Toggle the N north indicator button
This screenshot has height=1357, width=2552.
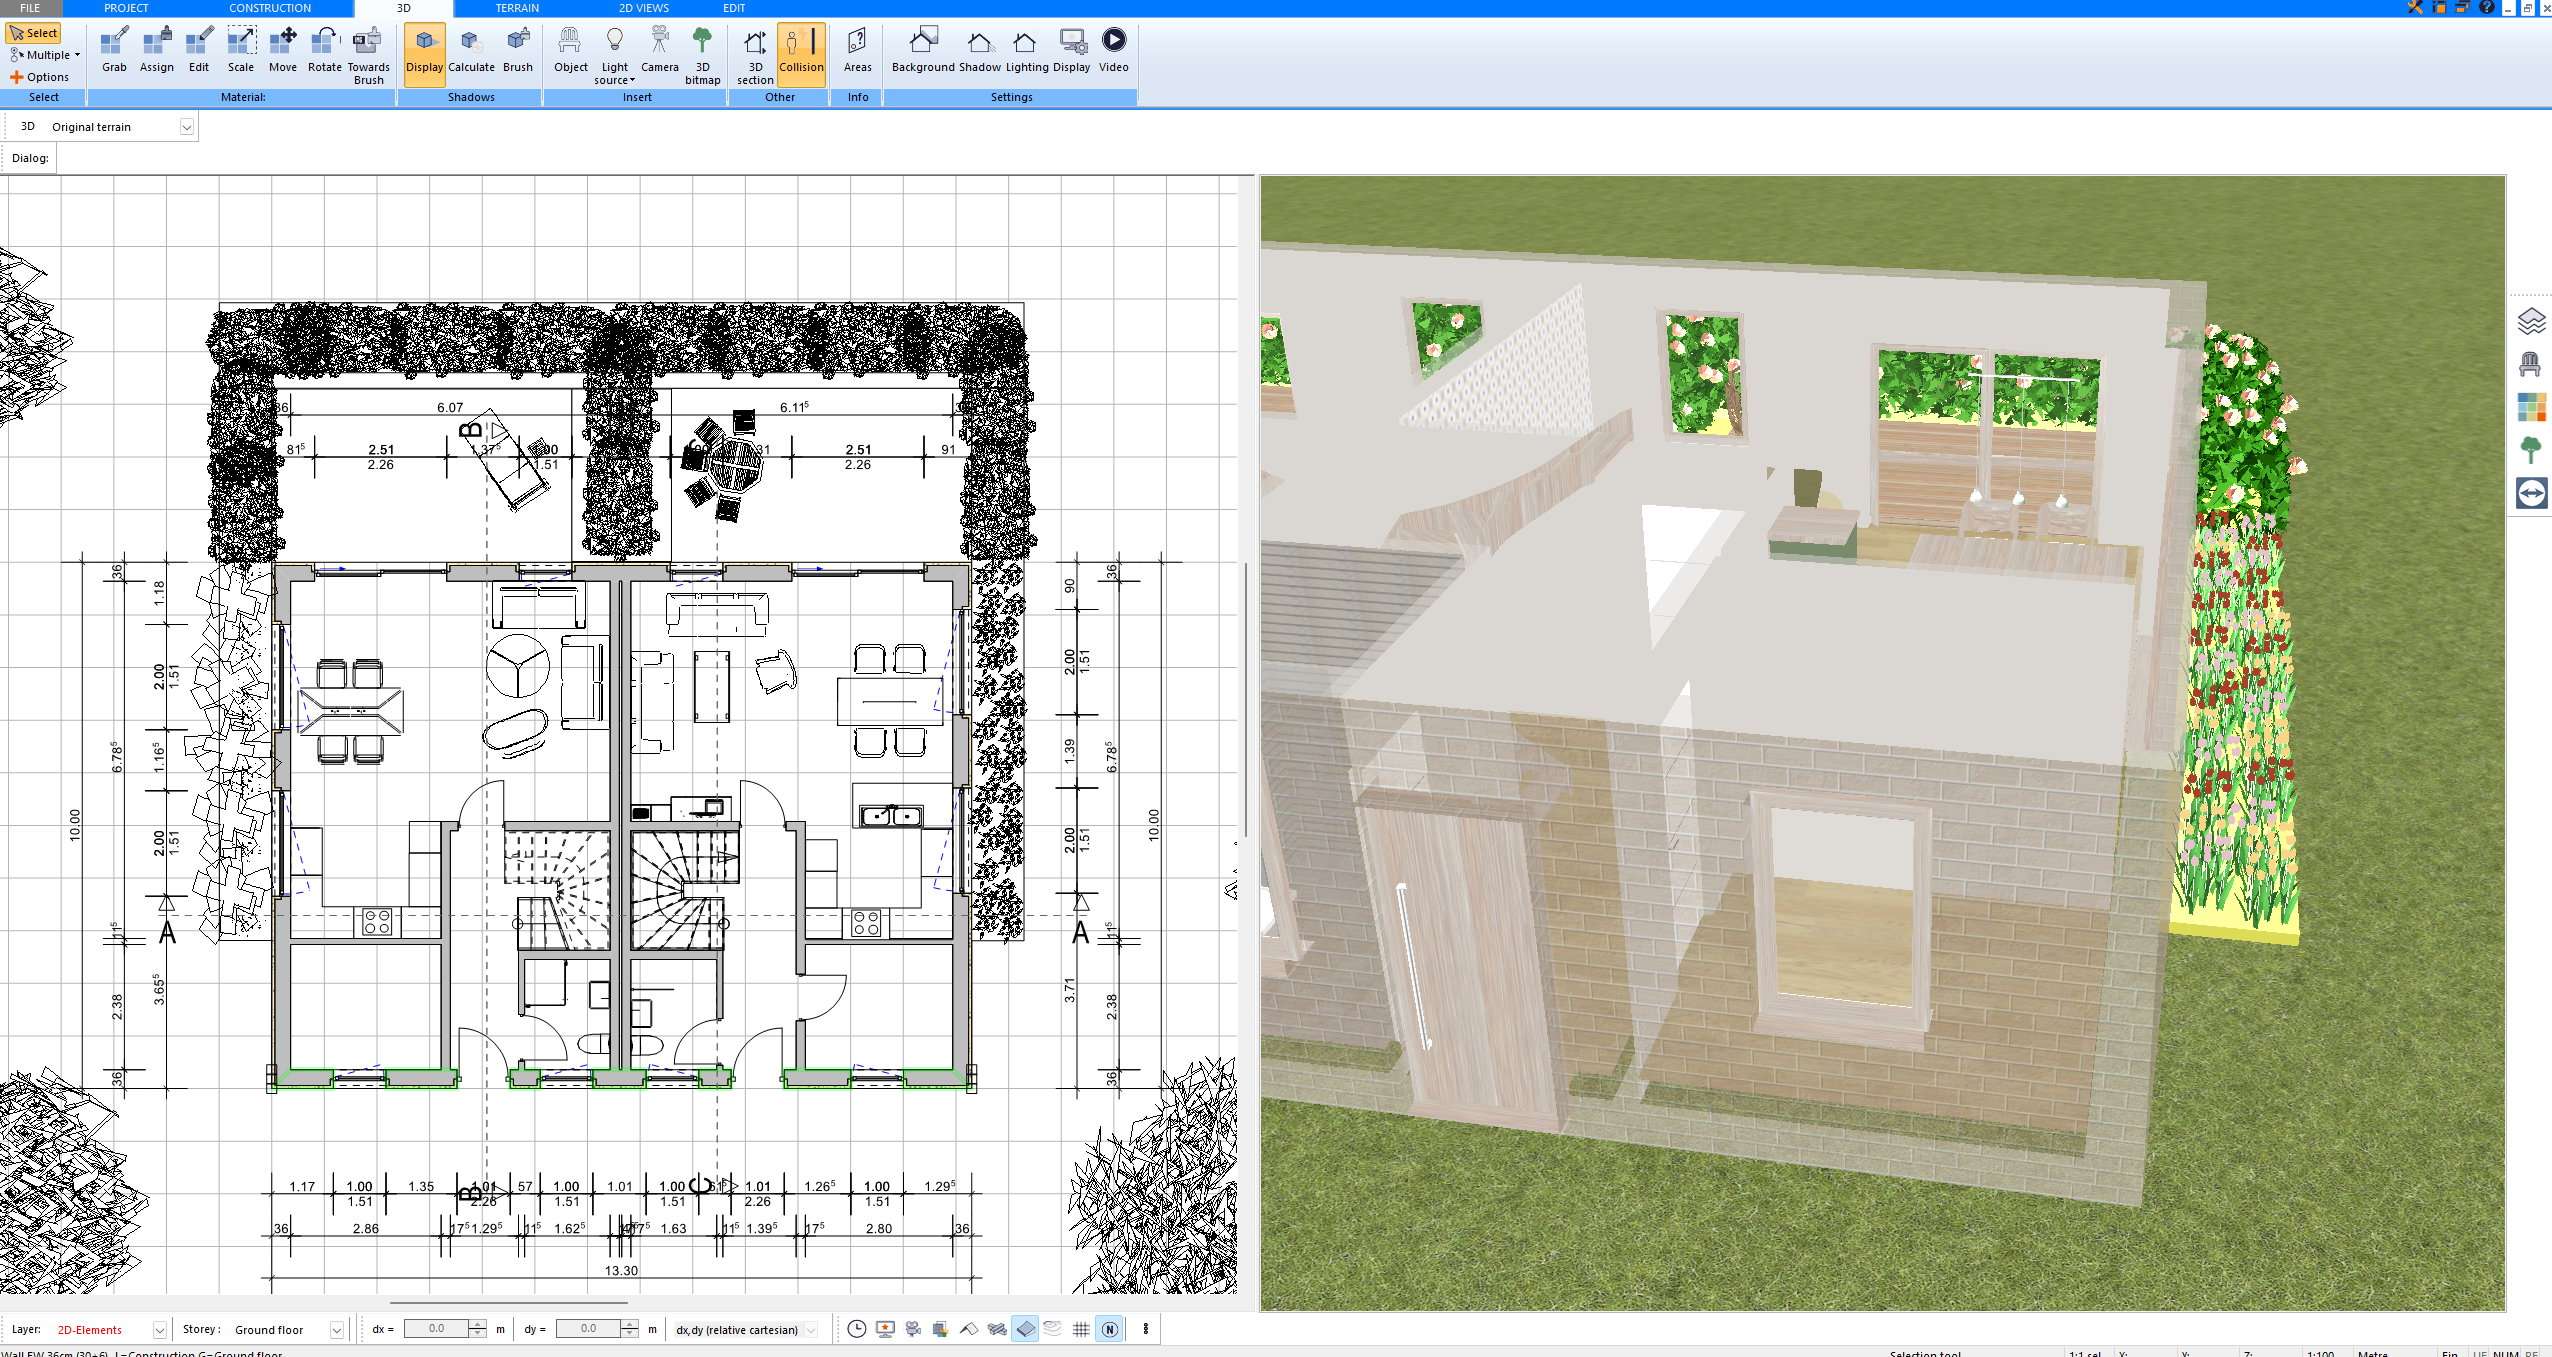tap(1109, 1329)
